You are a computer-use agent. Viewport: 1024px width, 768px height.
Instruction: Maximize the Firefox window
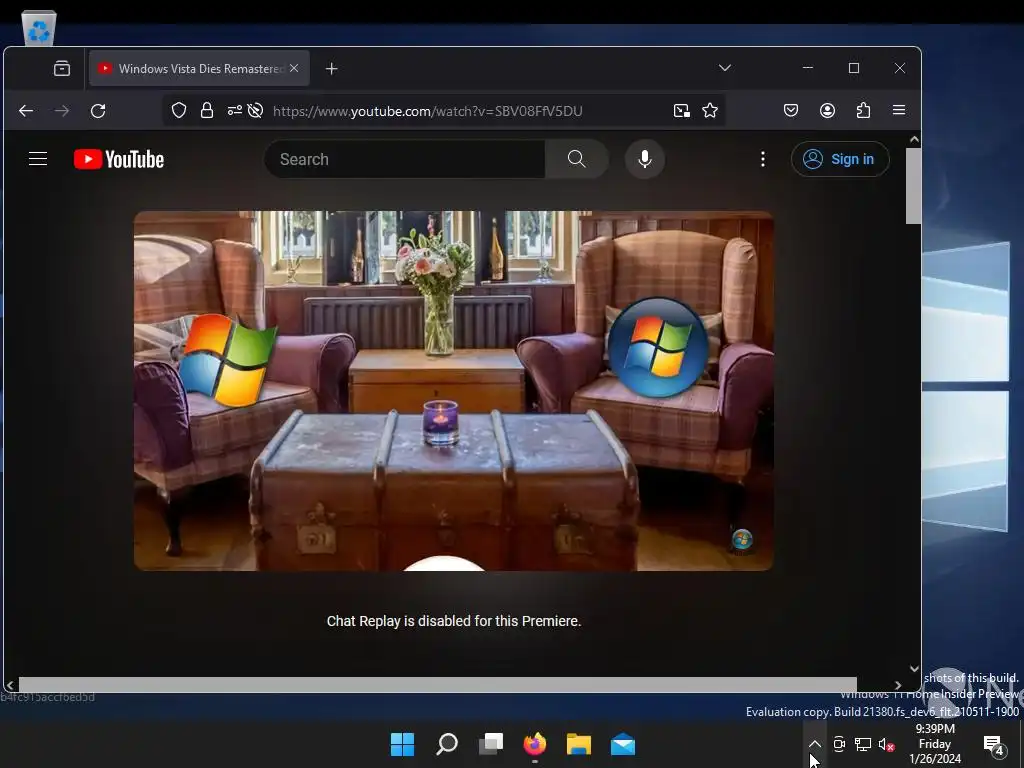[854, 68]
